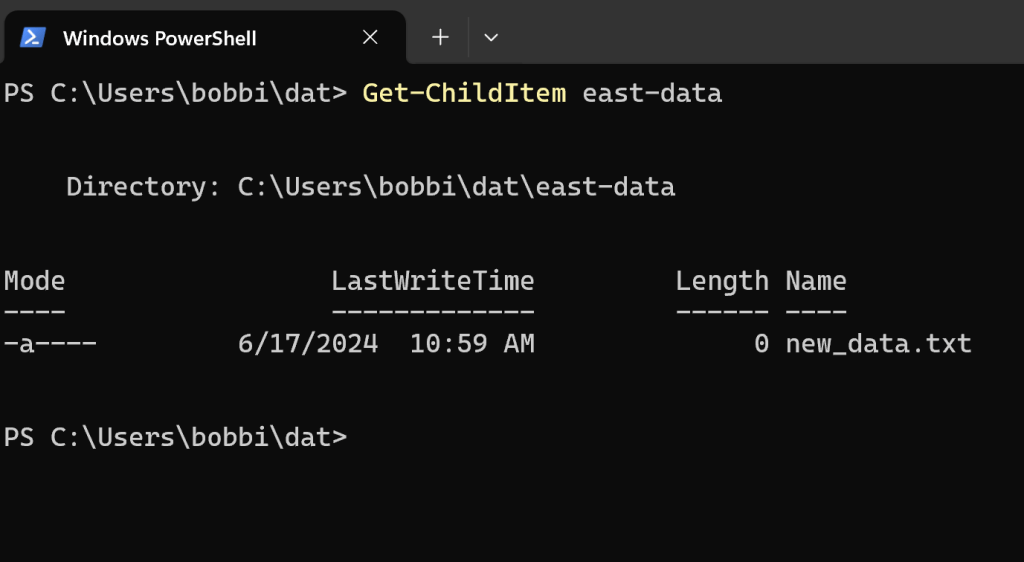Open a new tab with the plus icon
Screen dimensions: 1024x562
click(x=440, y=38)
